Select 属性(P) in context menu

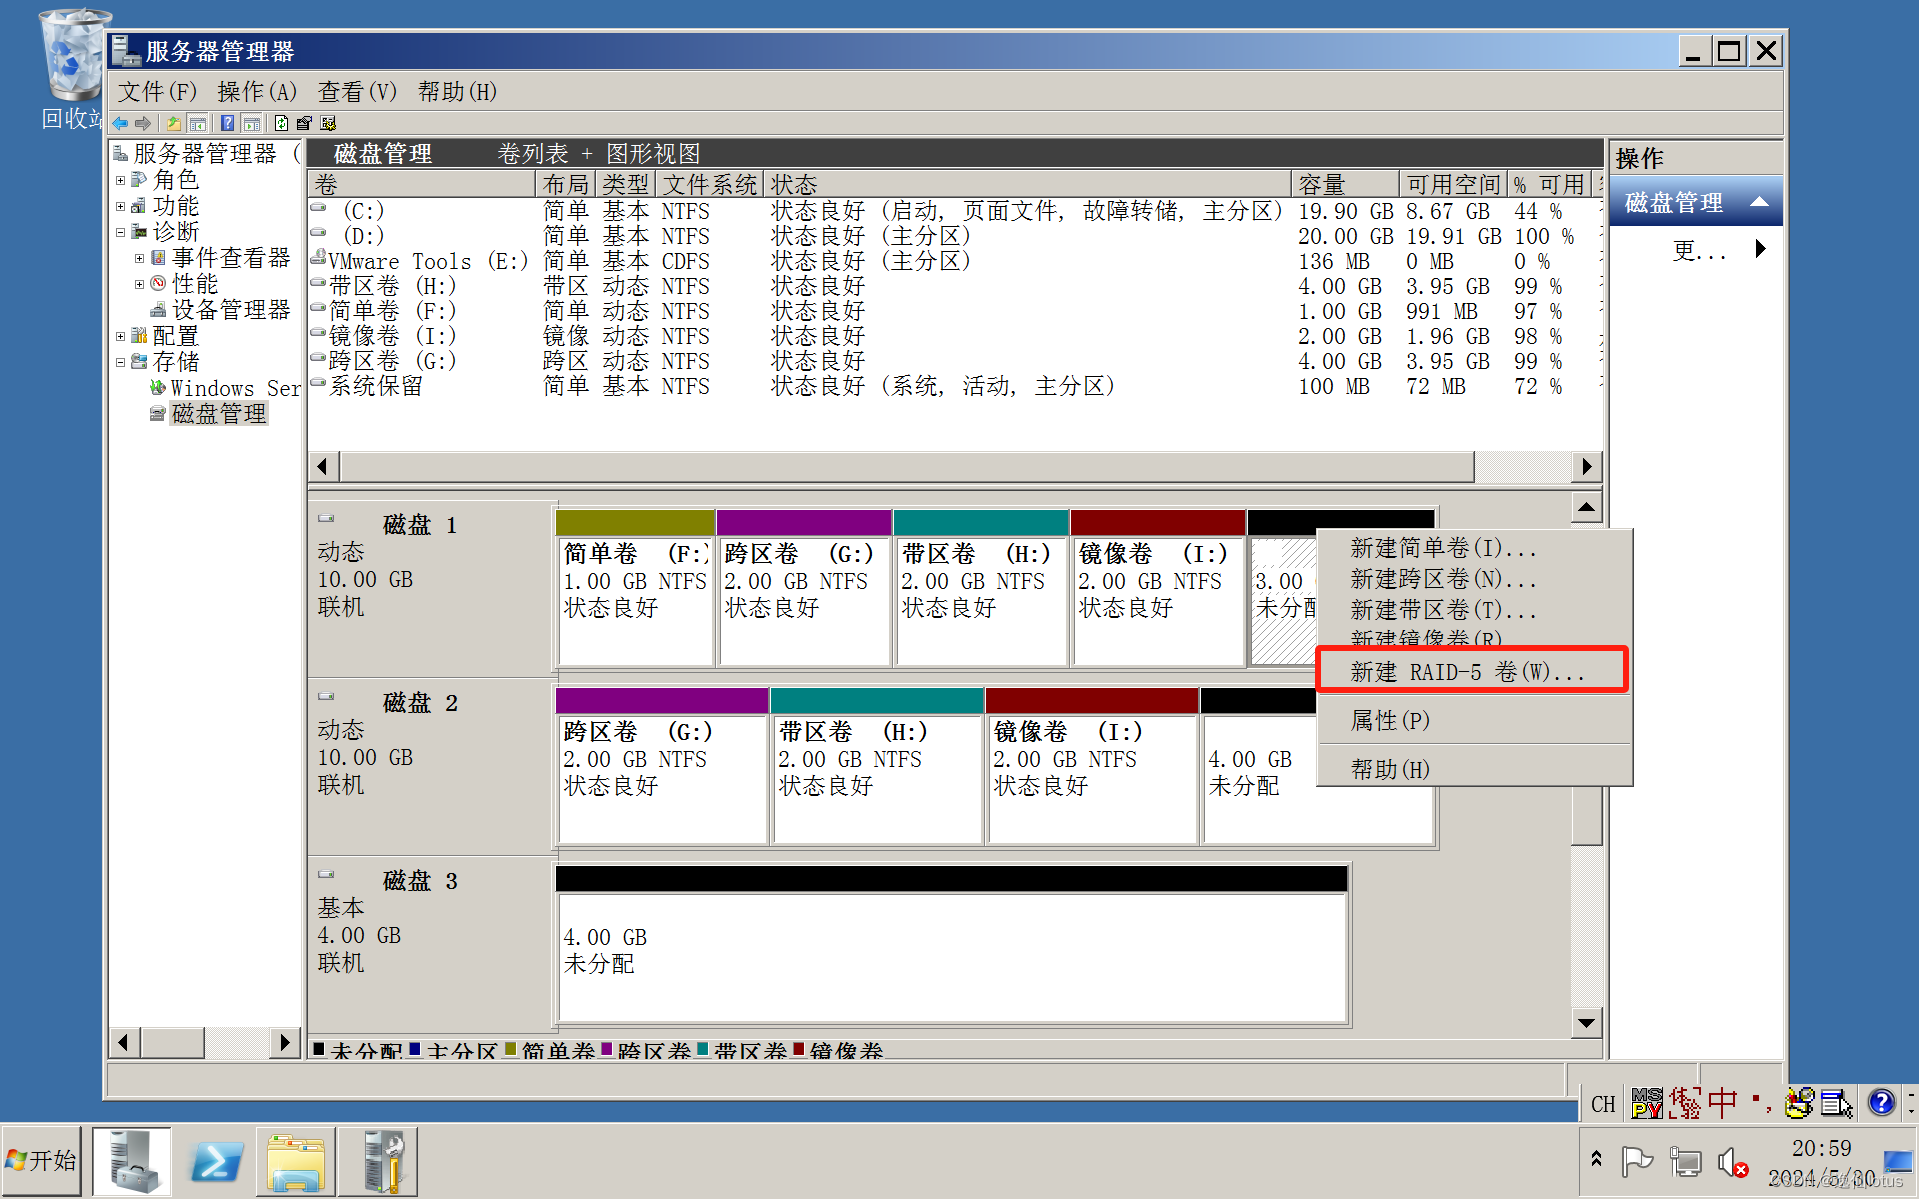(x=1473, y=721)
